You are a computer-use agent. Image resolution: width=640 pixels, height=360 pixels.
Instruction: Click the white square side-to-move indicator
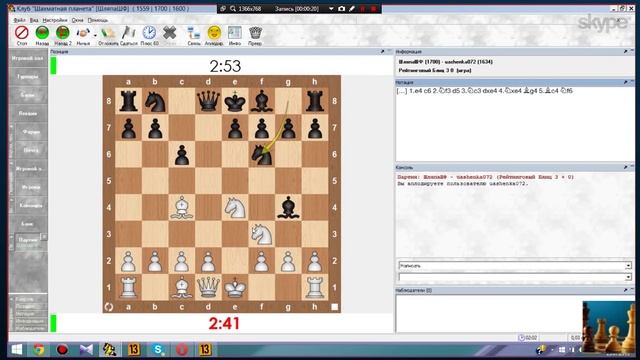pyautogui.click(x=335, y=307)
